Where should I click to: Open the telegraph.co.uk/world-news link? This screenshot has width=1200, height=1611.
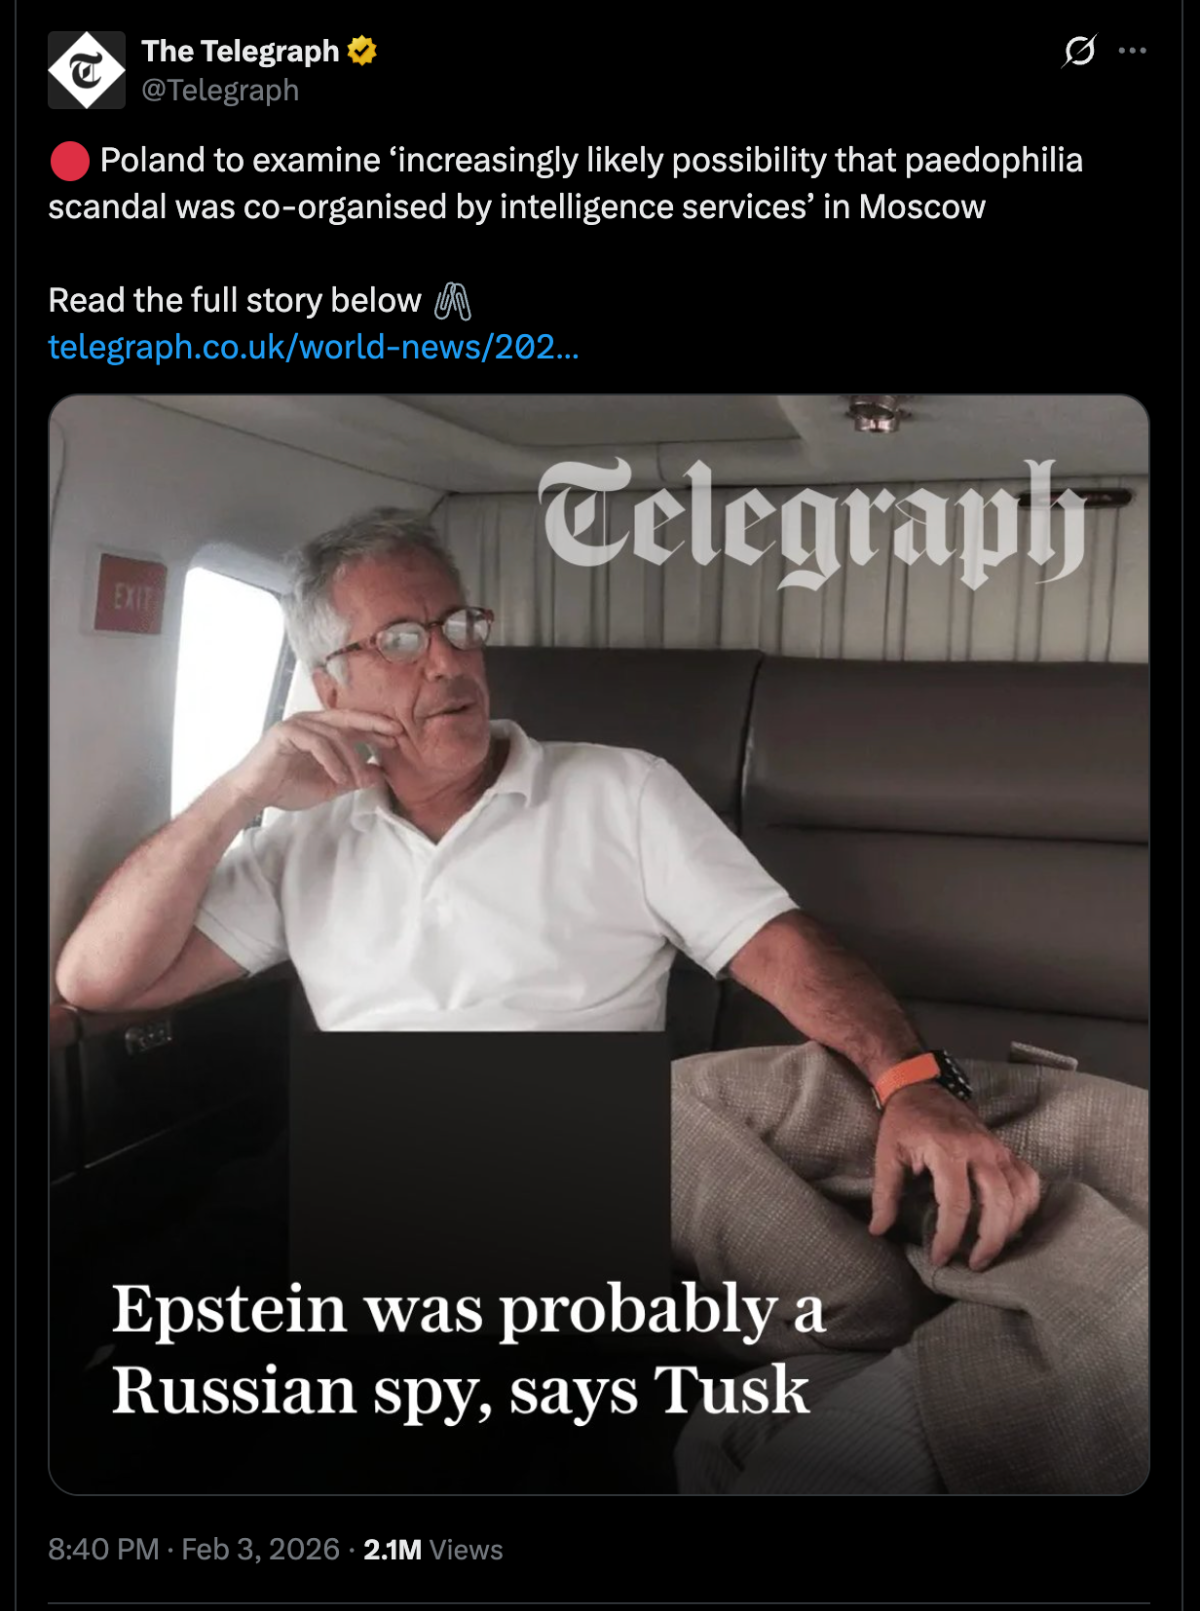pyautogui.click(x=313, y=347)
